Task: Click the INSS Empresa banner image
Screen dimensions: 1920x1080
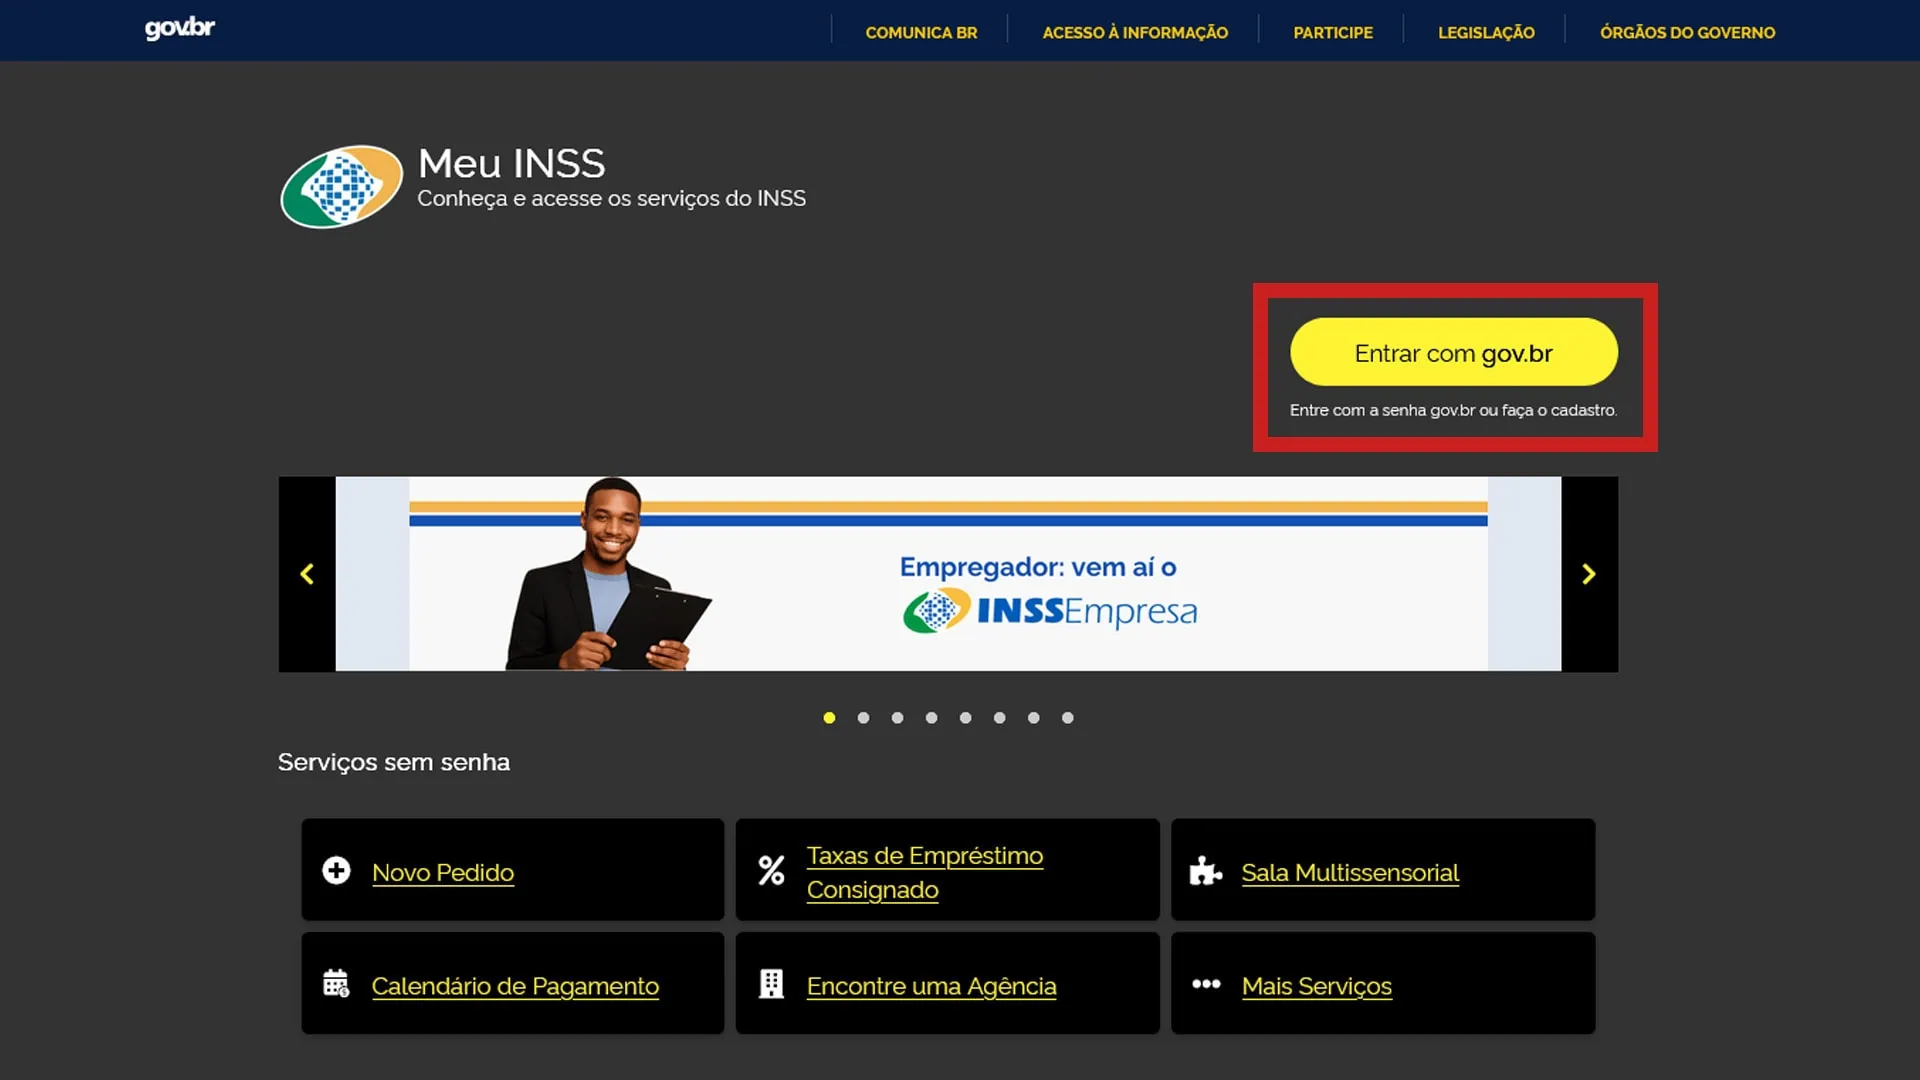Action: click(948, 574)
